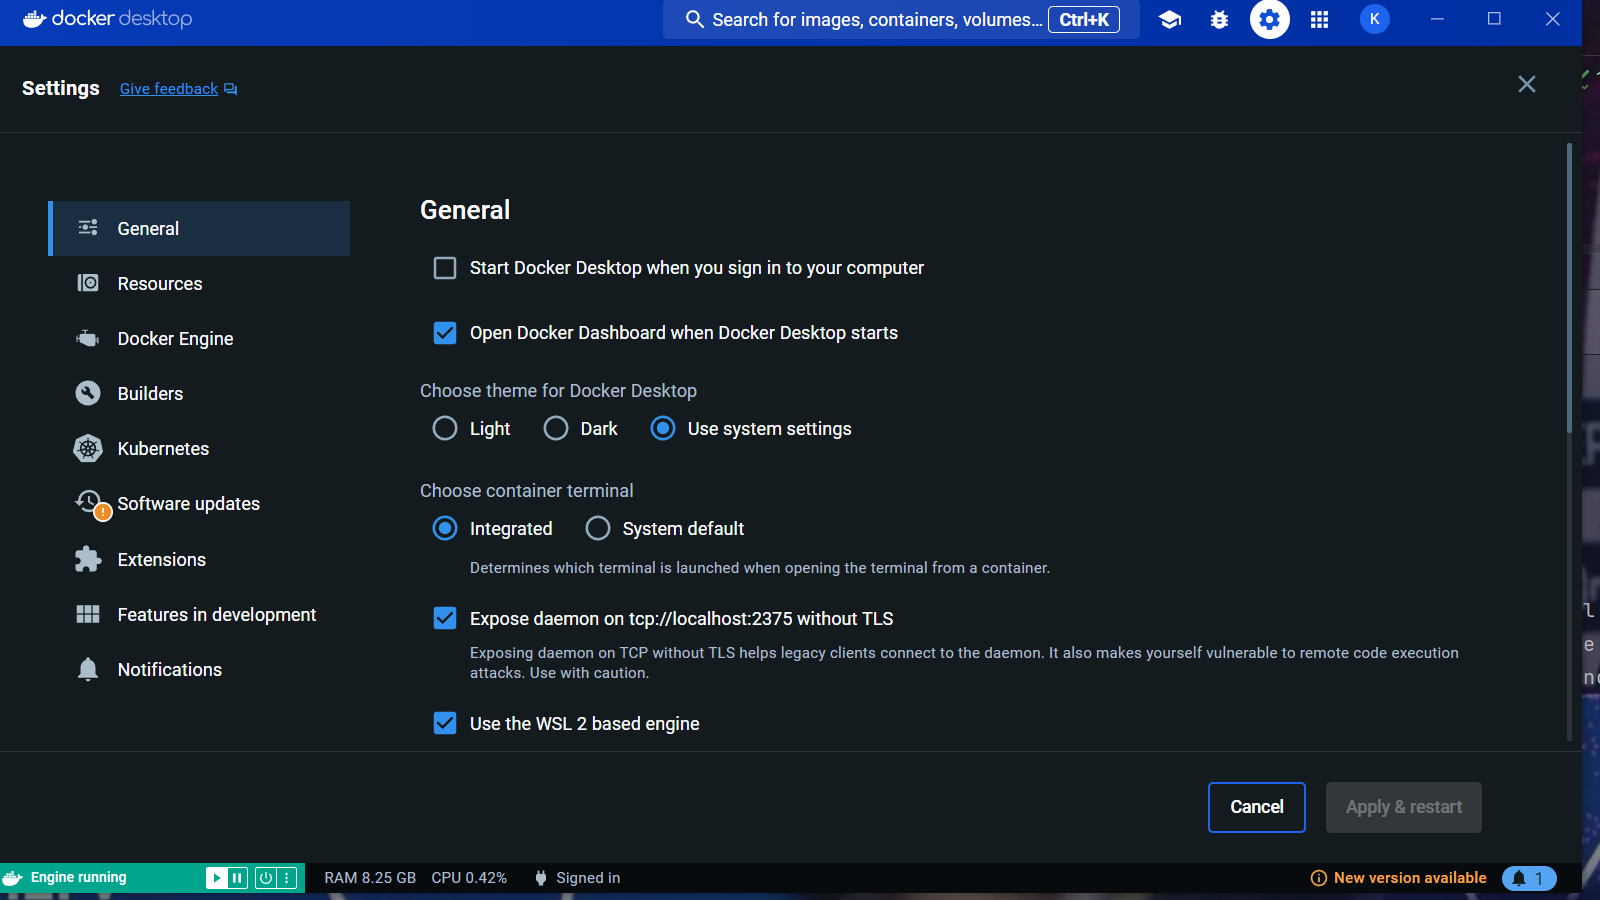1600x900 pixels.
Task: Click the Engine running status label
Action: pos(78,877)
